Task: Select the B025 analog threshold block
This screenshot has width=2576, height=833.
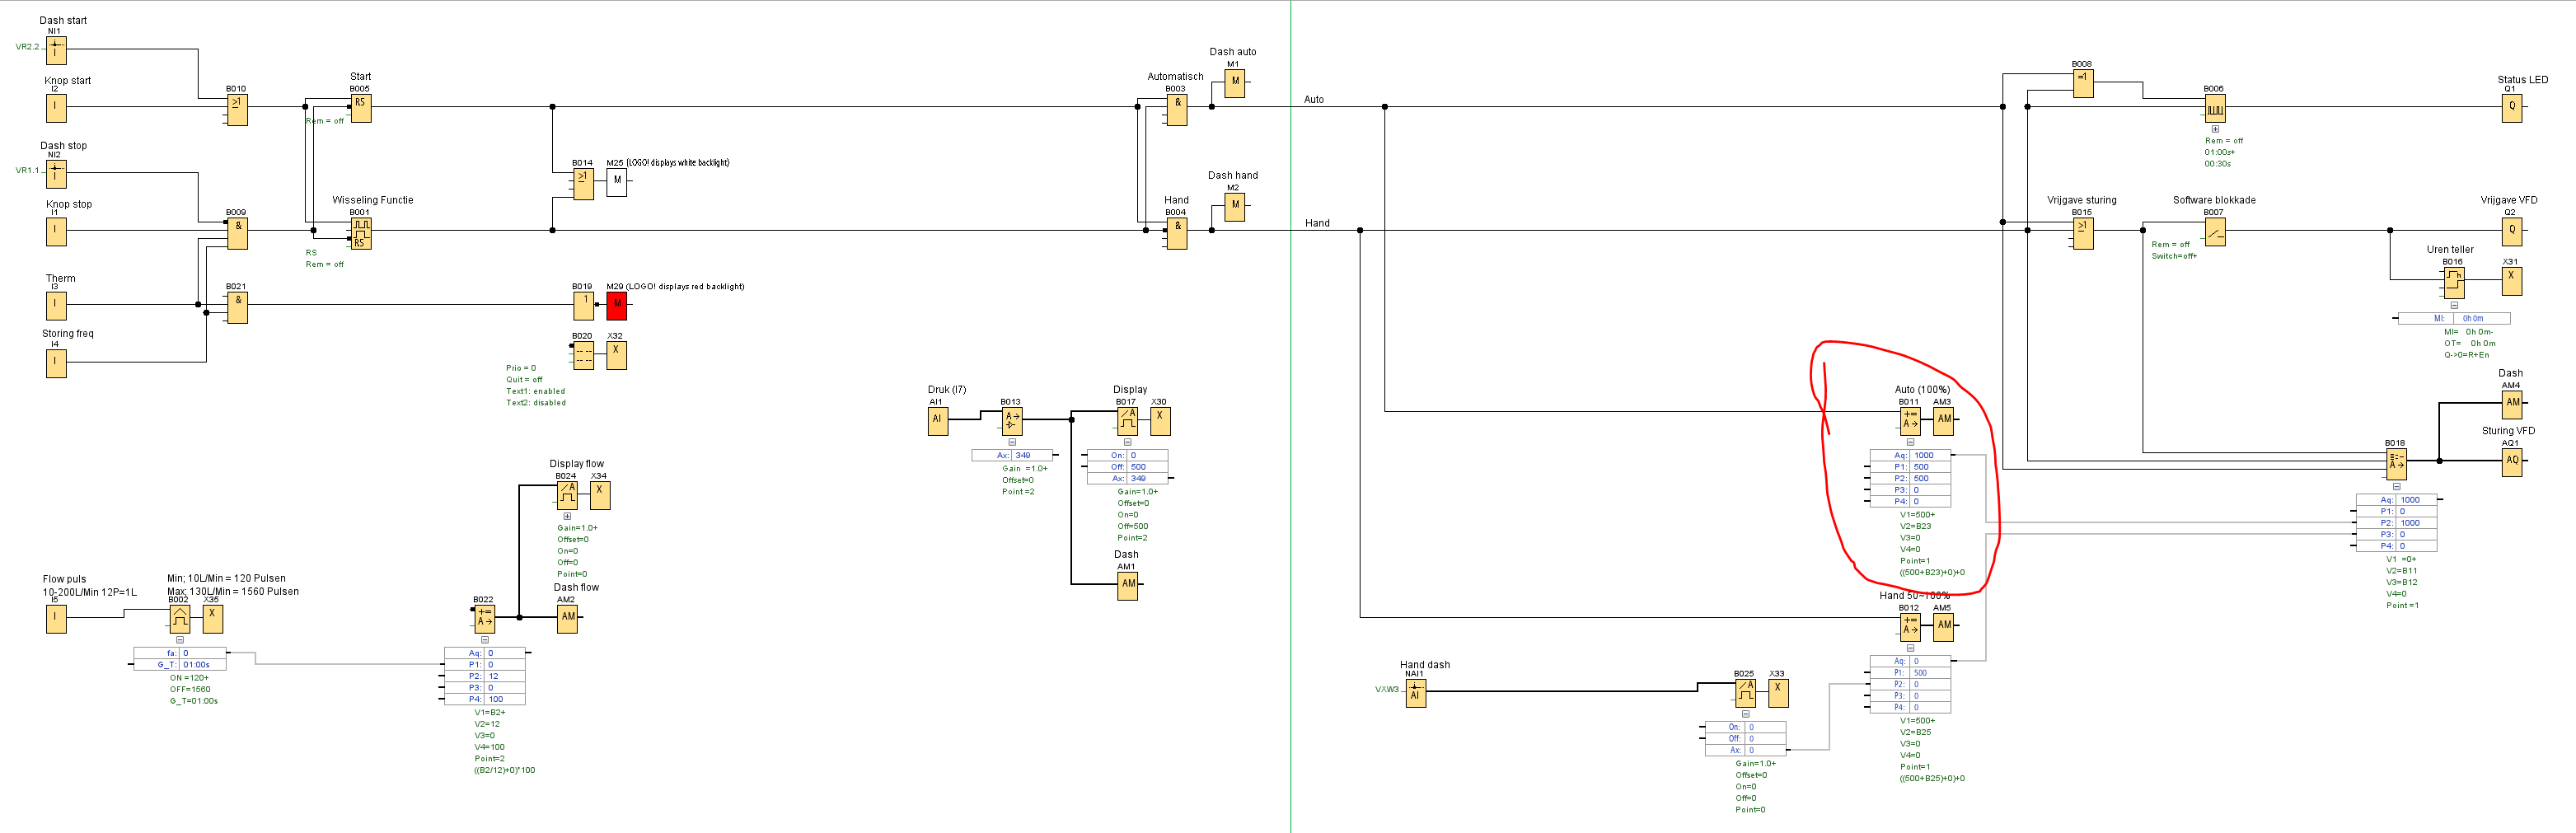Action: (x=1745, y=692)
